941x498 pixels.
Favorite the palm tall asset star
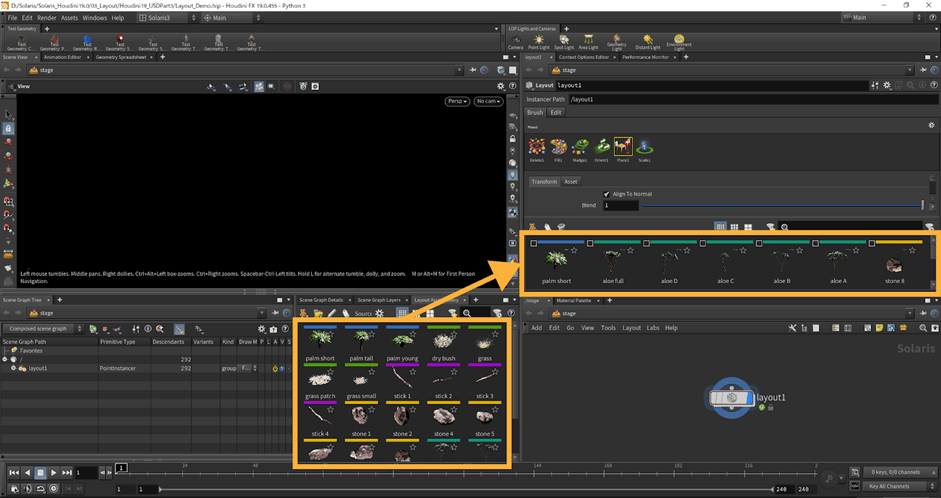point(371,334)
